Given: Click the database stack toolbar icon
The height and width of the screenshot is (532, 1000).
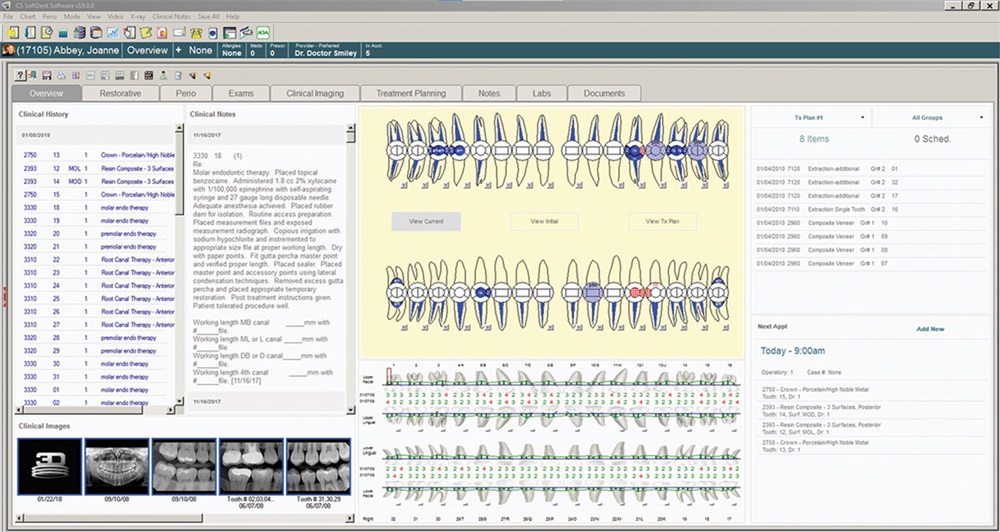Looking at the screenshot, I should [79, 33].
